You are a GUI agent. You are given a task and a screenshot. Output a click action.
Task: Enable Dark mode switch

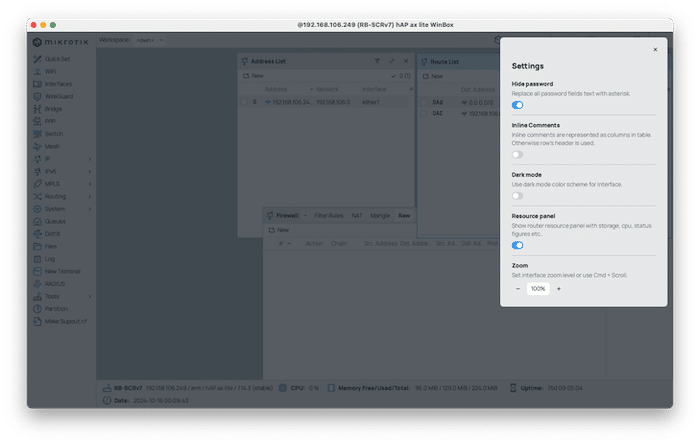click(517, 195)
